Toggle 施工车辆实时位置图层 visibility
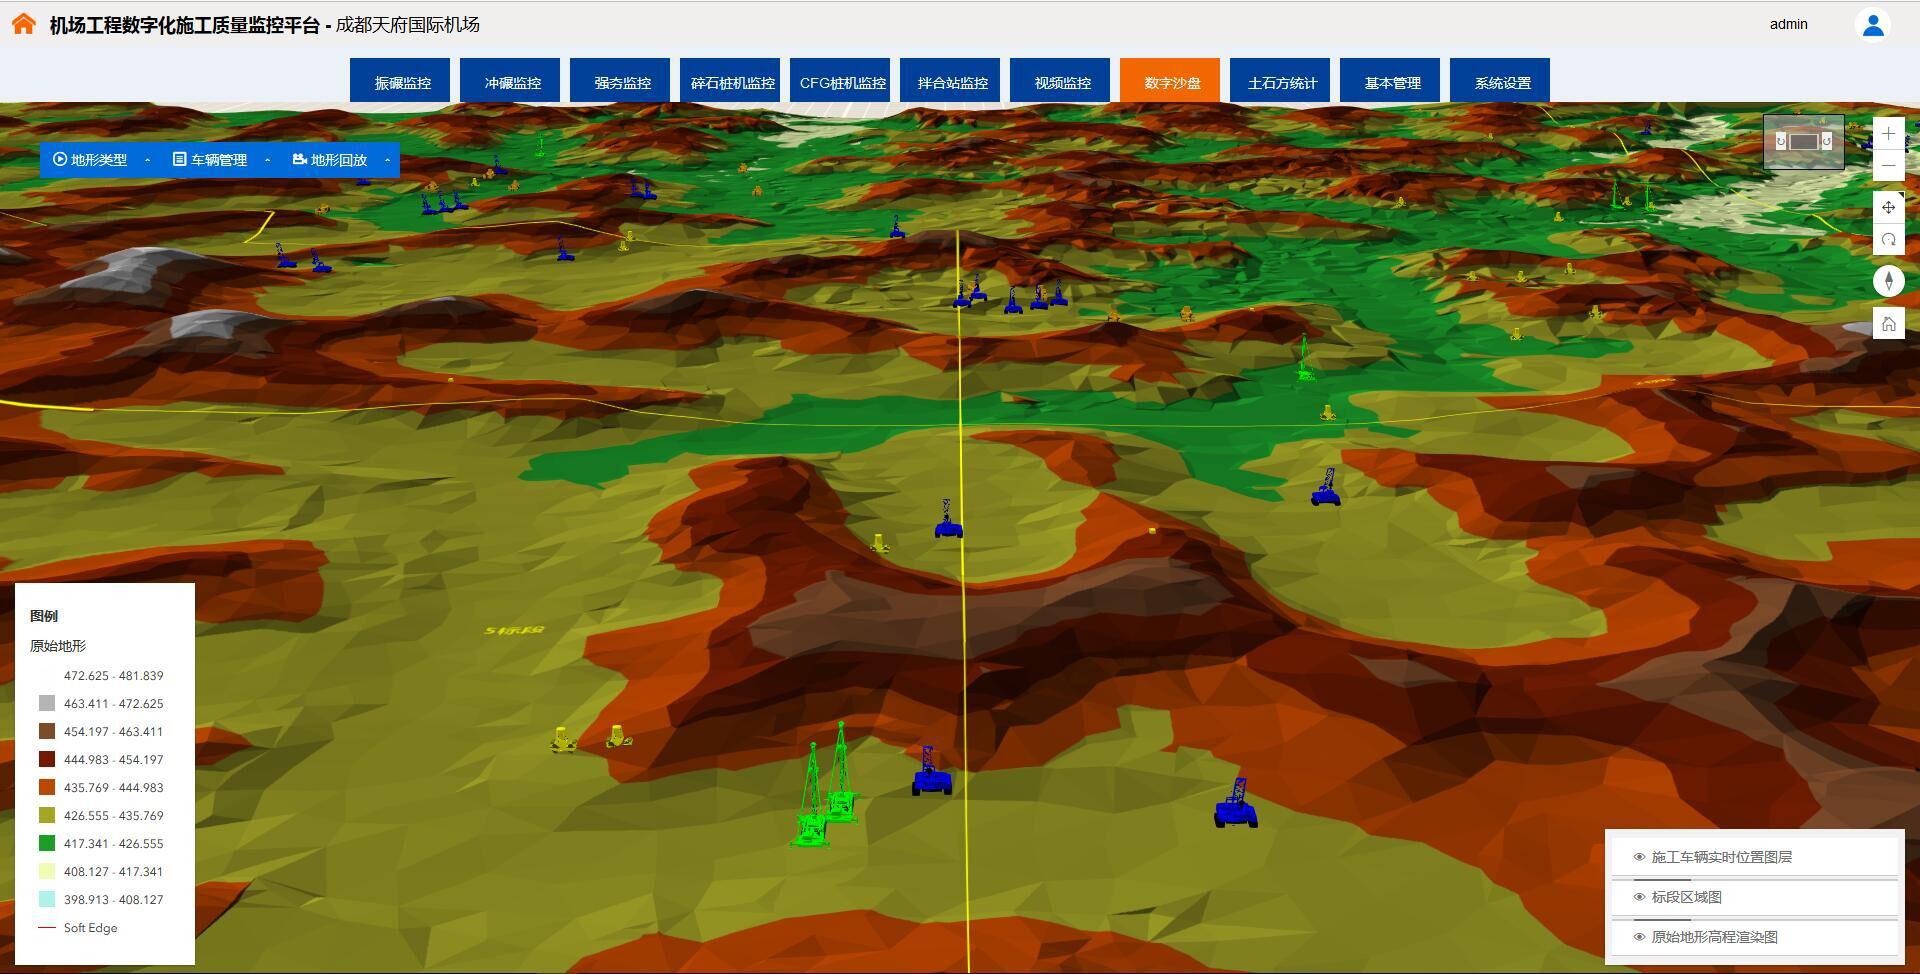This screenshot has height=974, width=1920. 1639,857
